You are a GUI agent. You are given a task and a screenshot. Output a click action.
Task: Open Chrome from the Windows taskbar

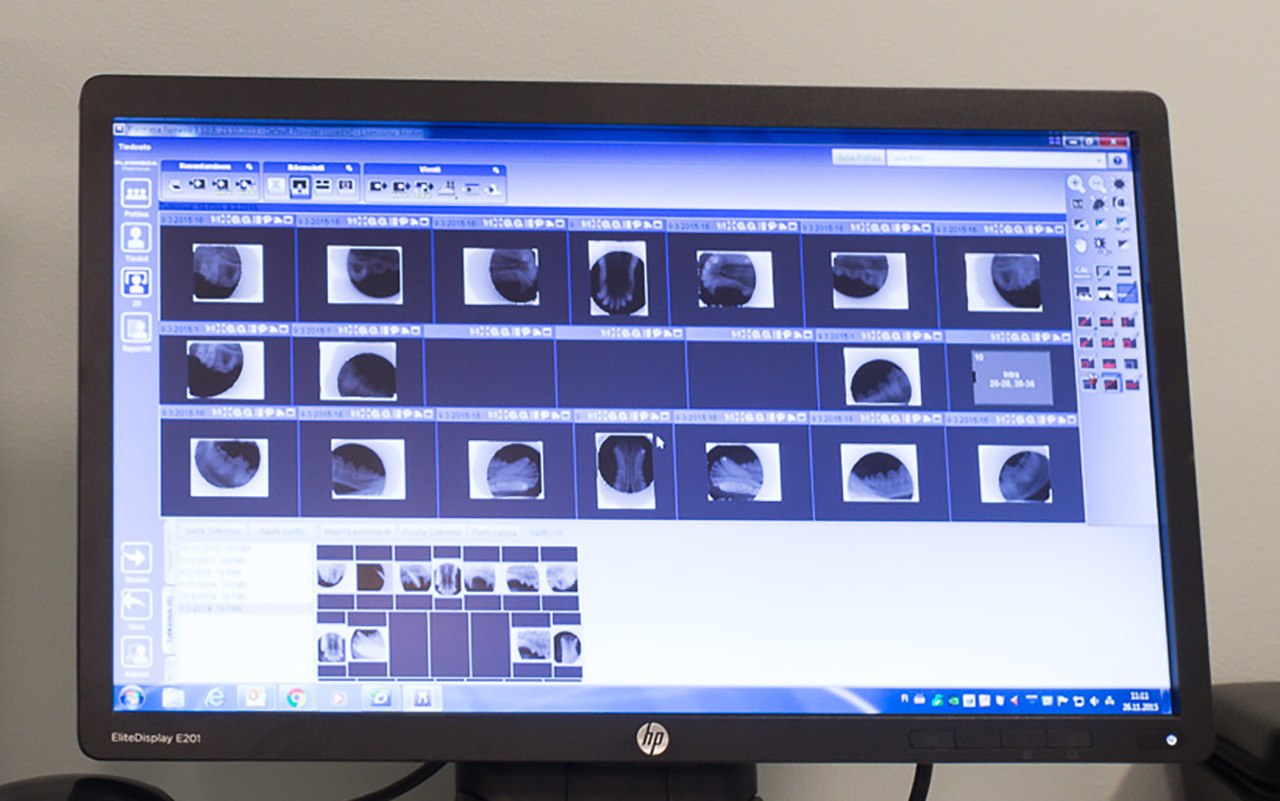(x=295, y=697)
